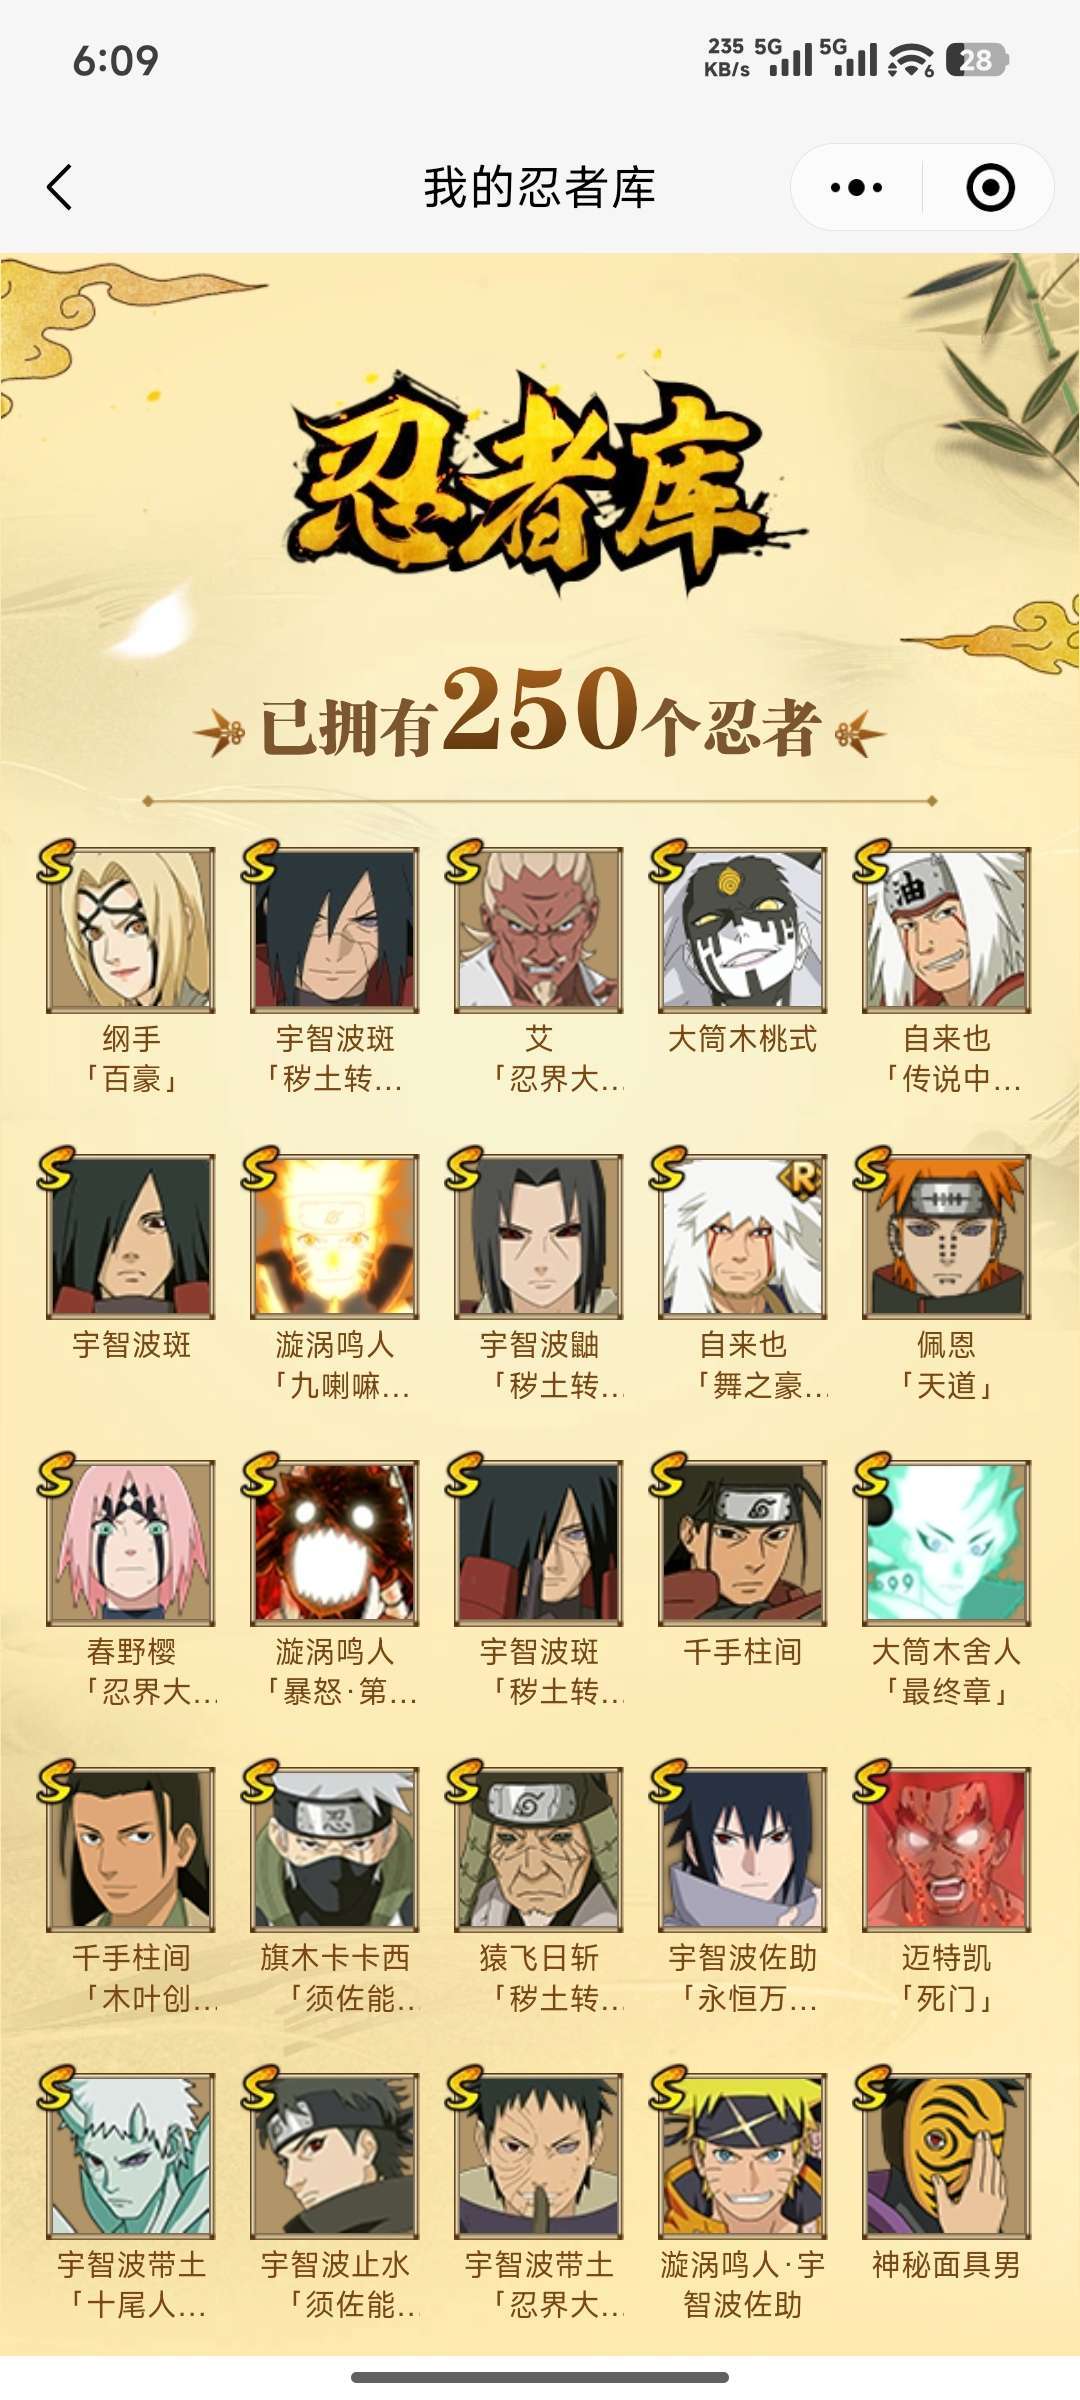The height and width of the screenshot is (2400, 1080).
Task: Tap the 大筒木舍人「最终章」avatar
Action: tap(947, 1542)
